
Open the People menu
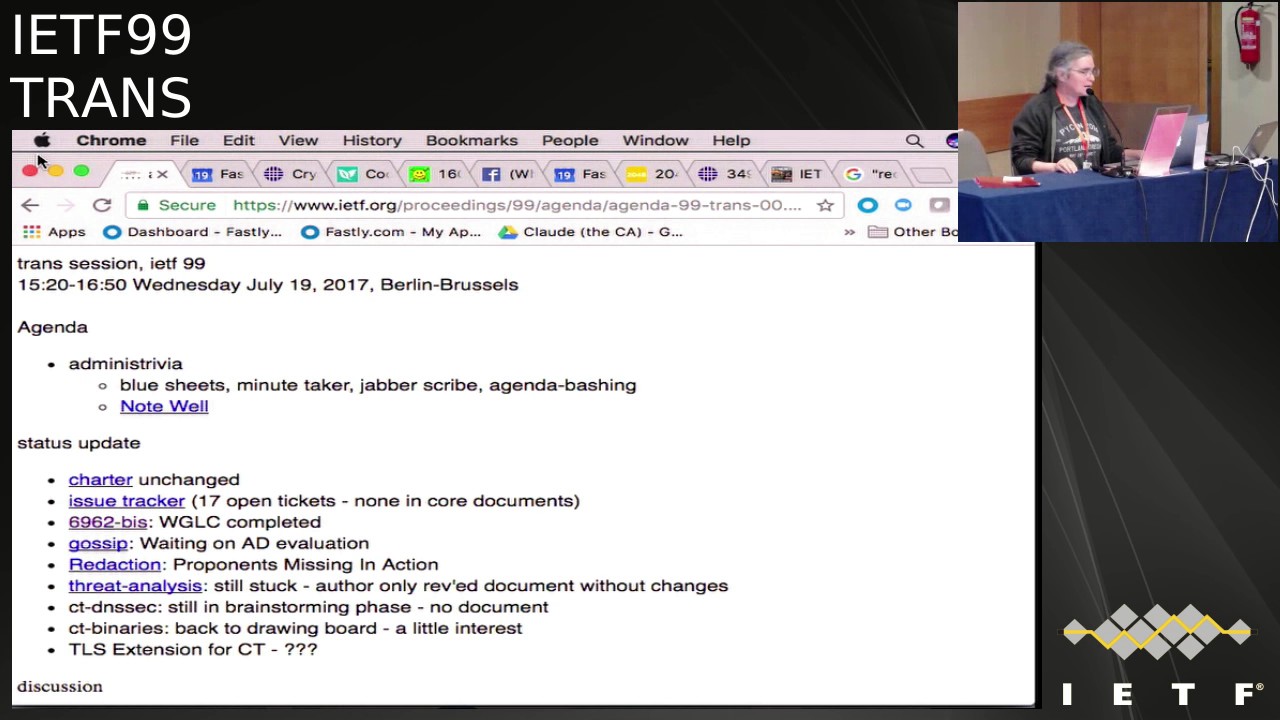pos(570,141)
